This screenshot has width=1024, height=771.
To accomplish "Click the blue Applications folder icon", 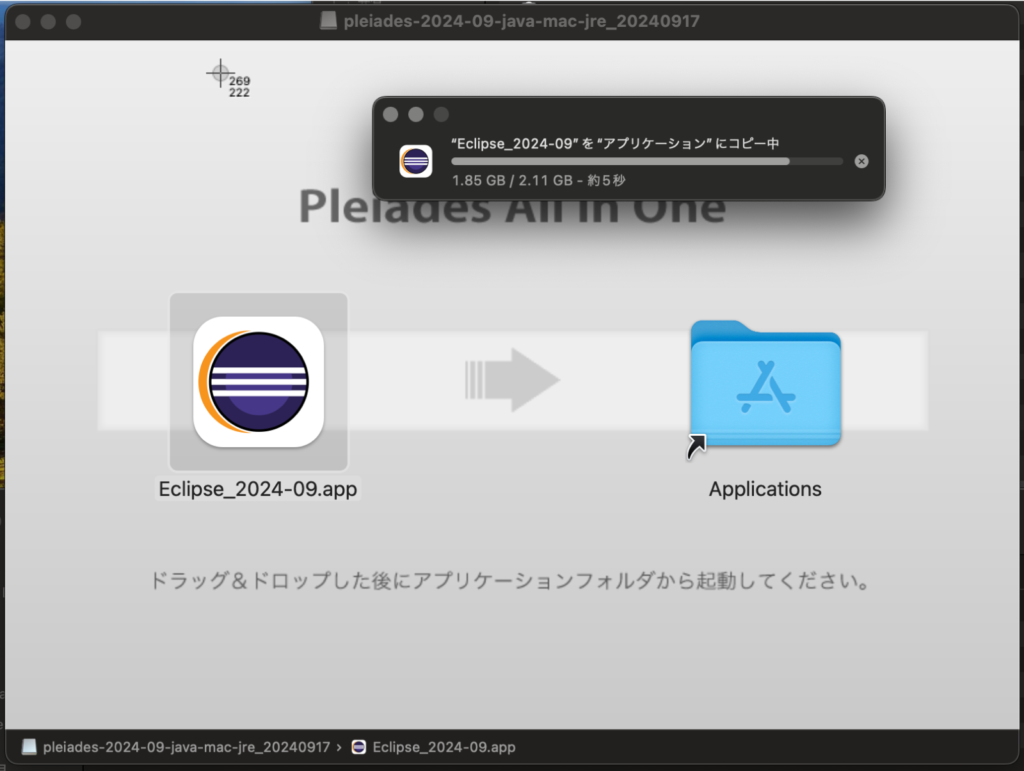I will (765, 384).
